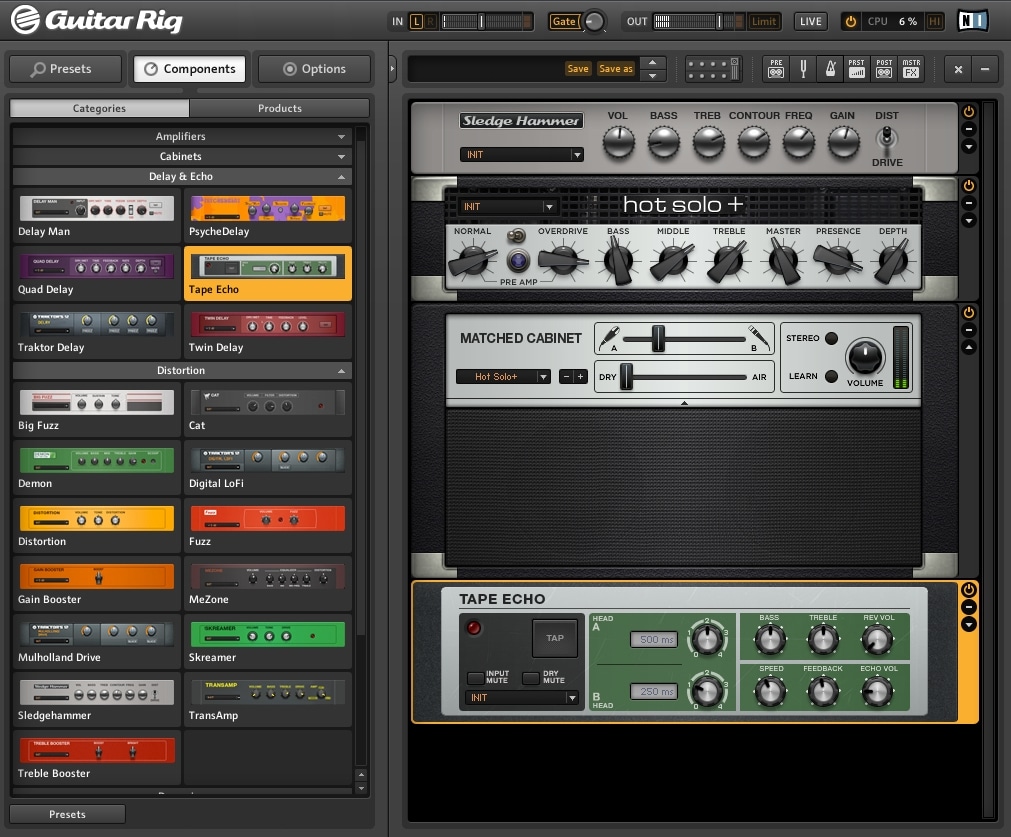Select the Categories view
Viewport: 1011px width, 837px height.
click(99, 108)
